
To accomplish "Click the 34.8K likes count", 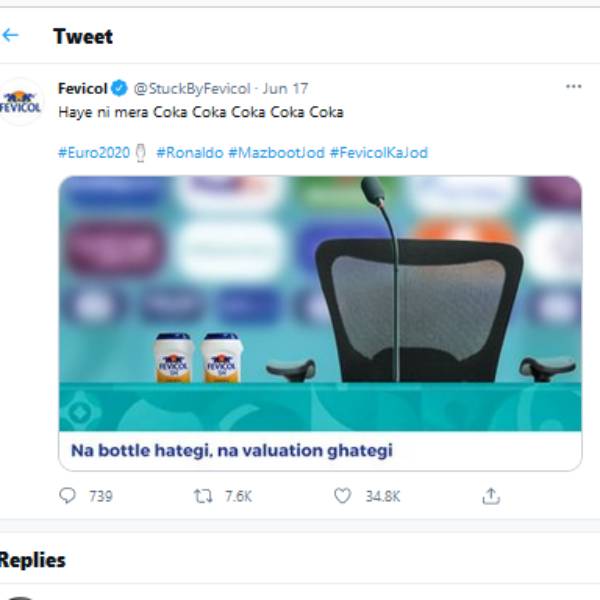I will coord(382,496).
